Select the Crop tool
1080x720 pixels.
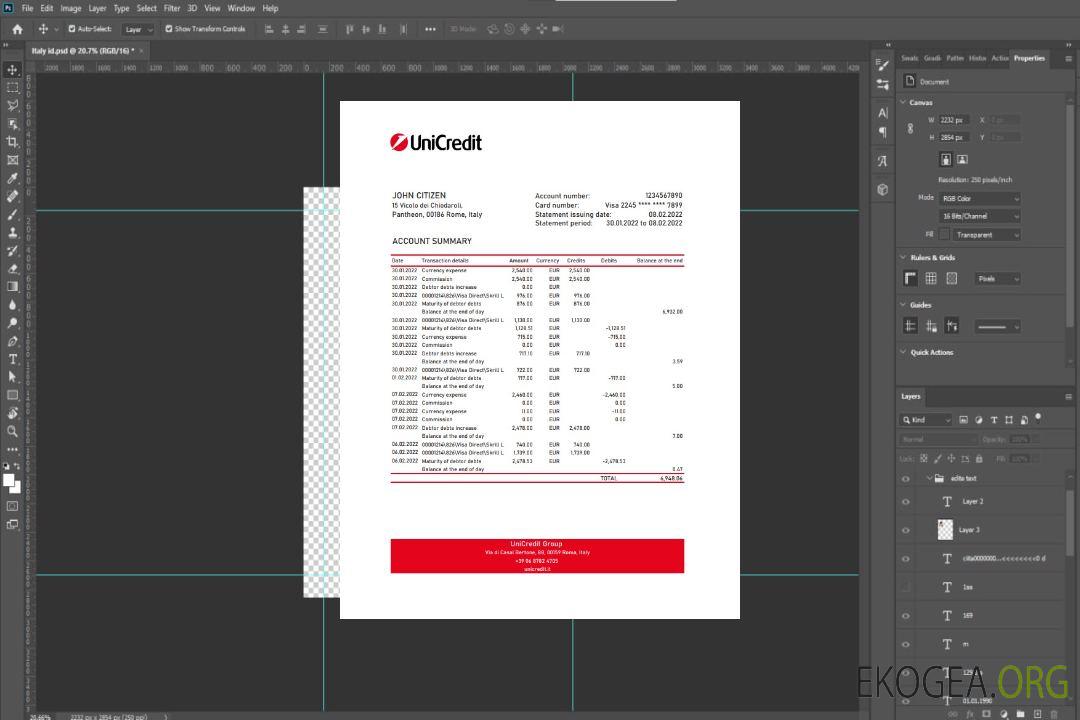(12, 142)
